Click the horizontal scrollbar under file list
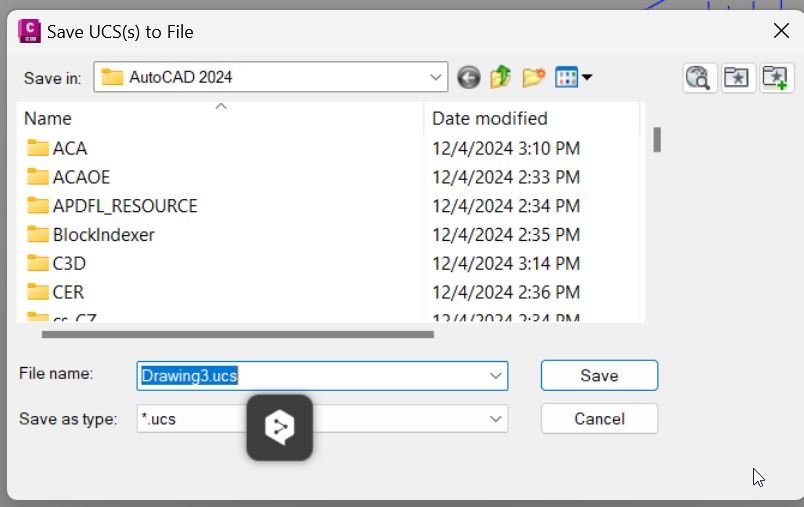The image size is (804, 507). tap(237, 335)
